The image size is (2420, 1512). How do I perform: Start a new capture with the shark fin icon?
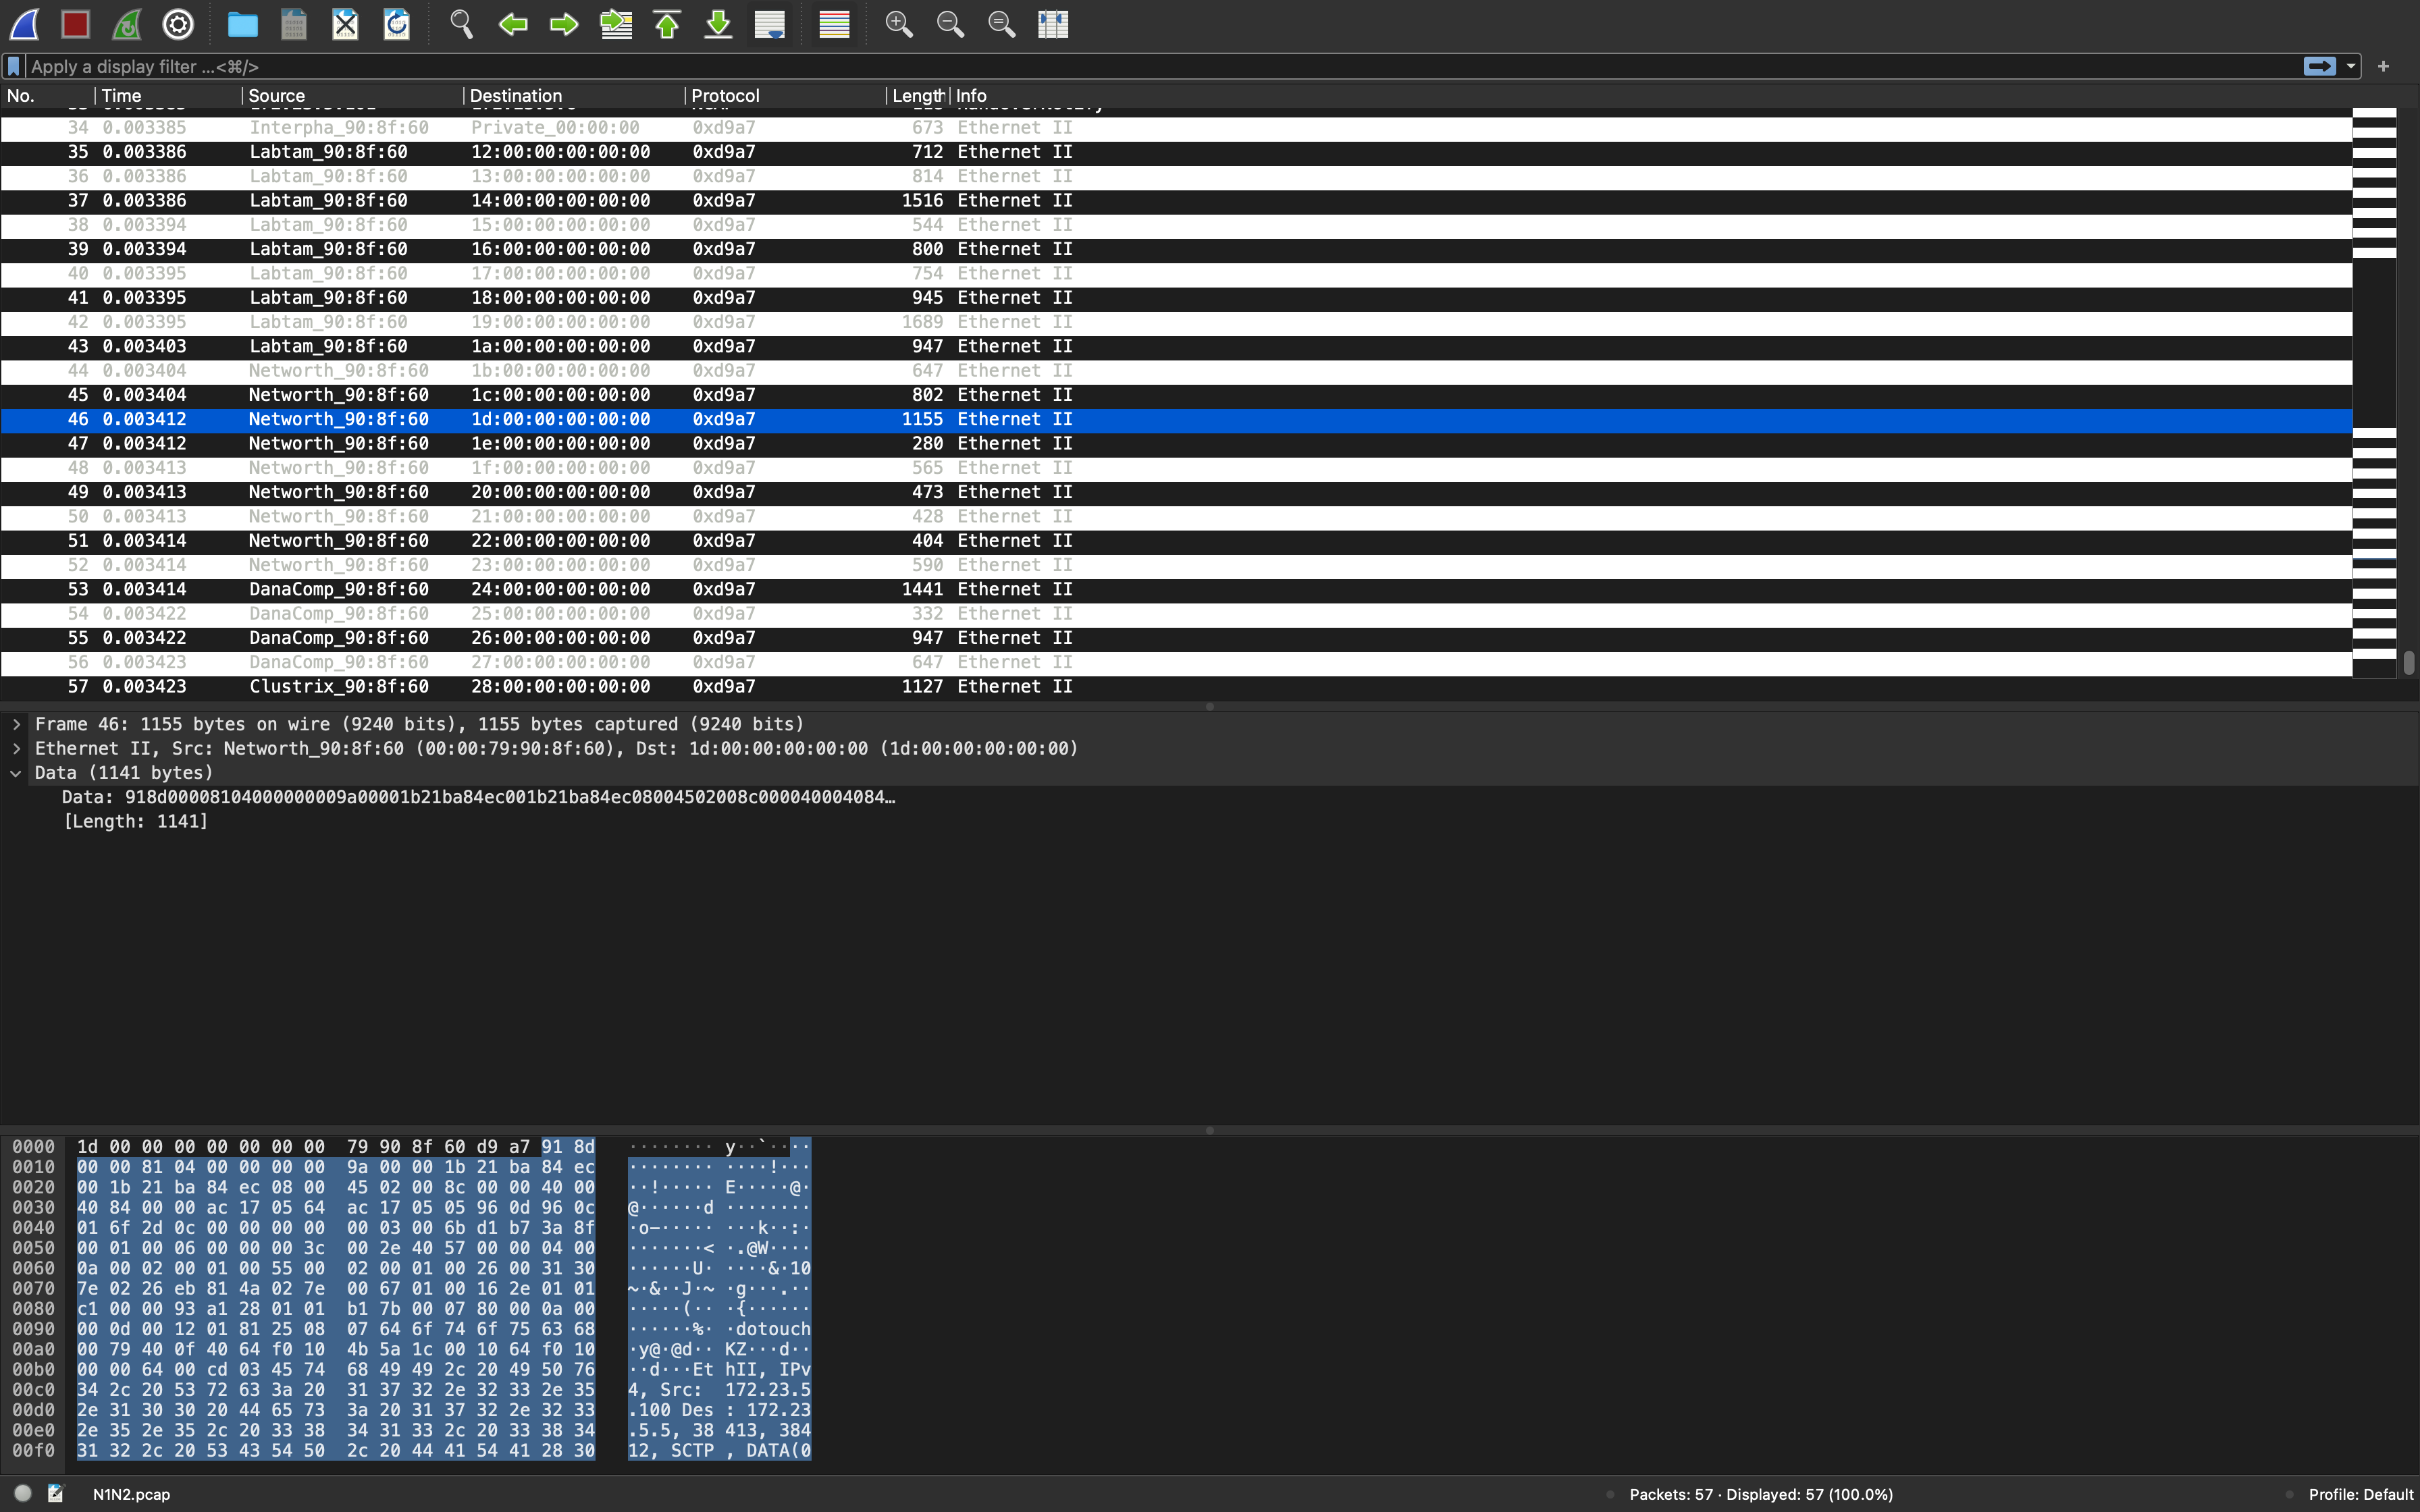click(24, 24)
